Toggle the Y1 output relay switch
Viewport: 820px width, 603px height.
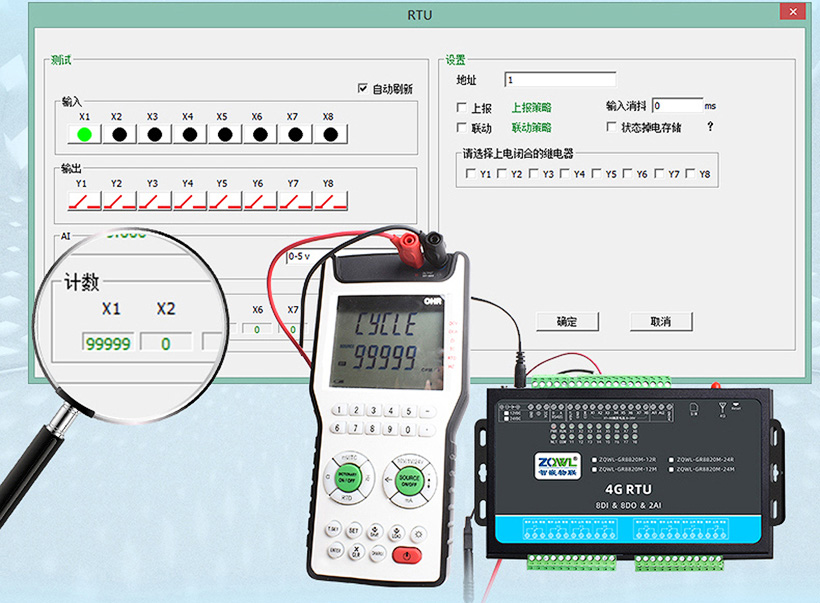[x=83, y=200]
